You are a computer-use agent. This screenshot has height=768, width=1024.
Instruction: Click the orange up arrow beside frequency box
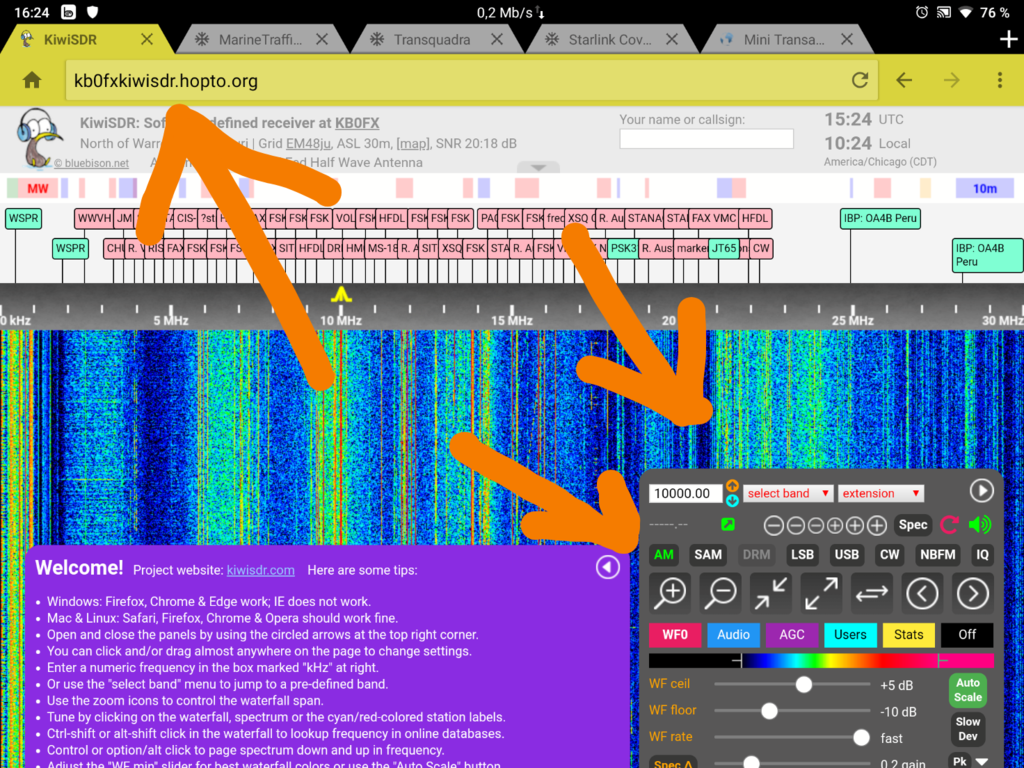[x=732, y=486]
